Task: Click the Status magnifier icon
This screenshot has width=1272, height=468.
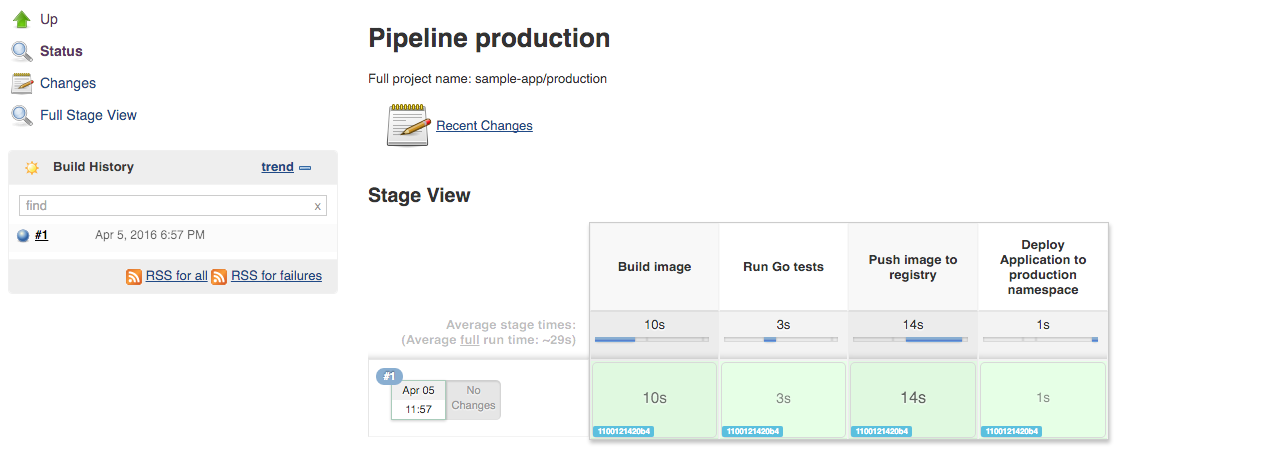Action: 22,51
